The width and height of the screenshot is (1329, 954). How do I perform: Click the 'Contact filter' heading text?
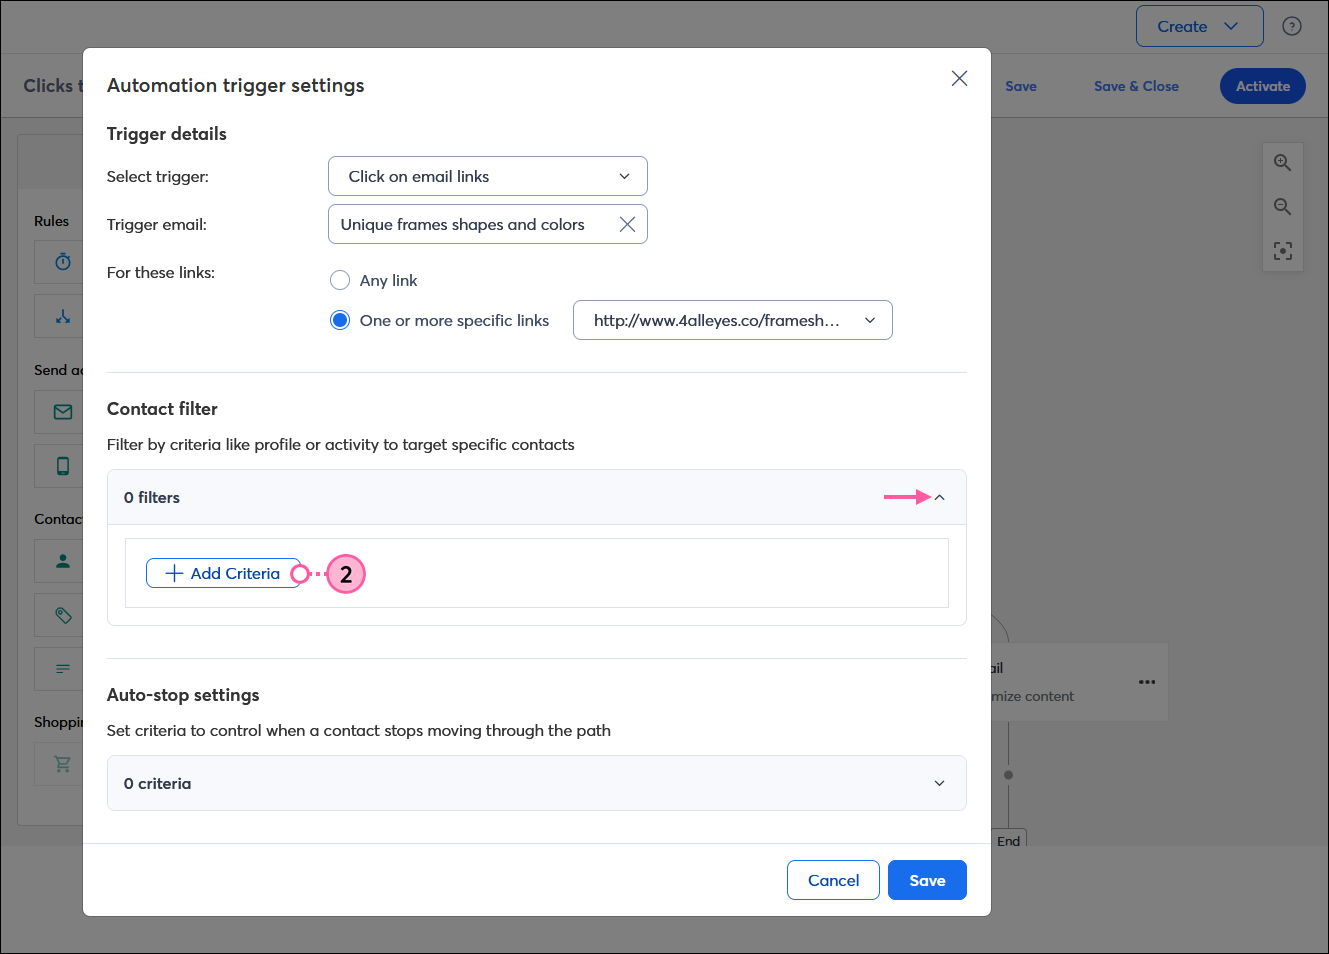tap(162, 409)
